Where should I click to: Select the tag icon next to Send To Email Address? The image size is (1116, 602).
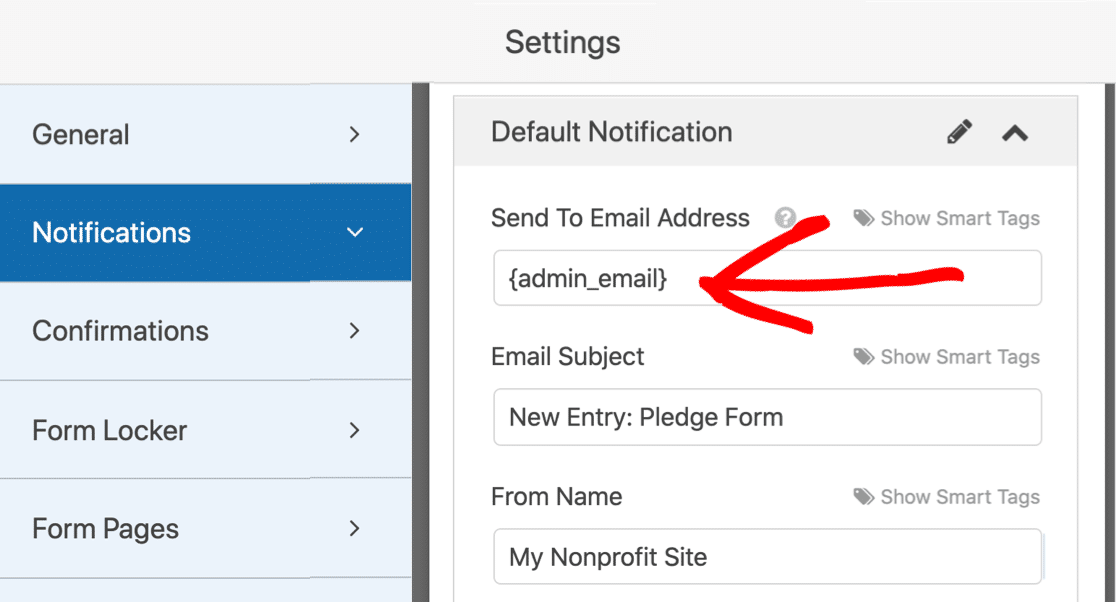click(862, 218)
